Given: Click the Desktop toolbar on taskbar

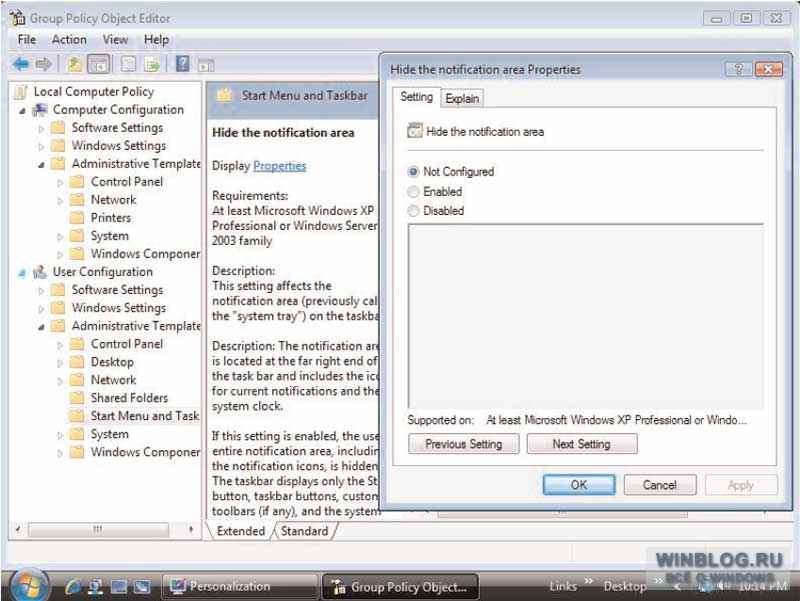Looking at the screenshot, I should 625,586.
